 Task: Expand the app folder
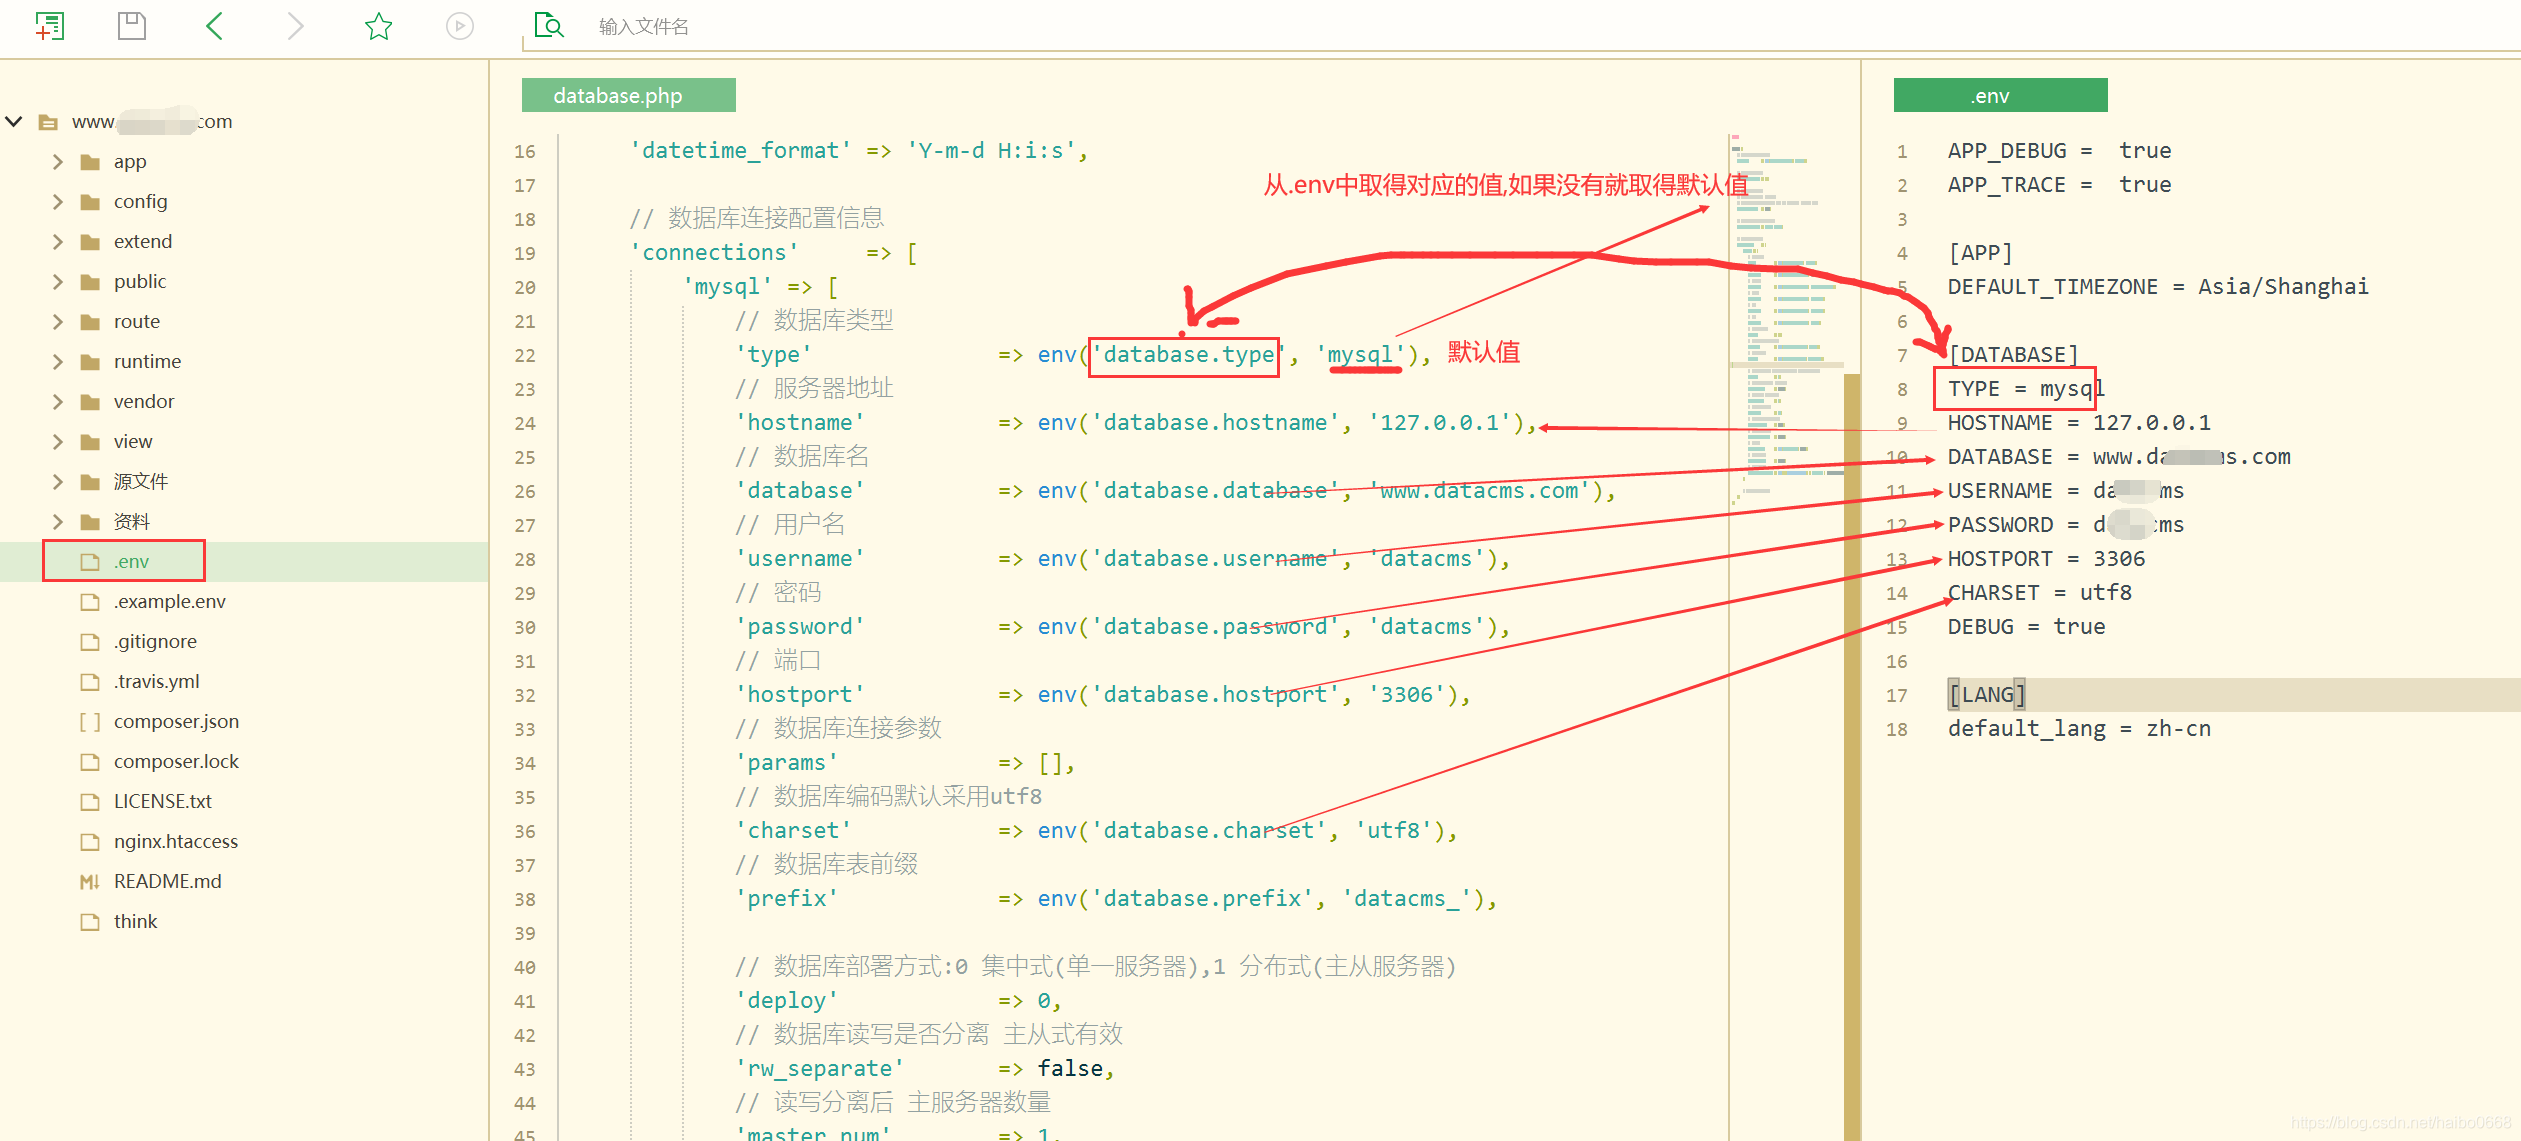pyautogui.click(x=57, y=161)
